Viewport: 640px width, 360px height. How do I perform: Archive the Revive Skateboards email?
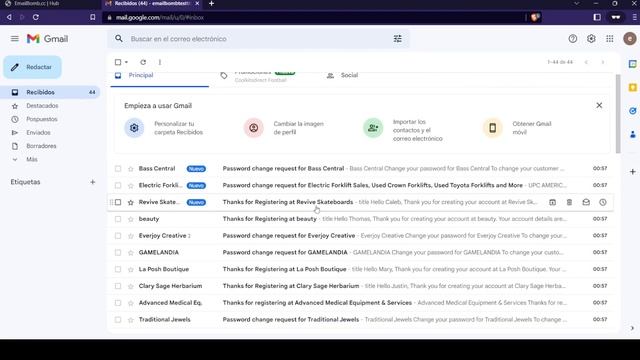(x=552, y=202)
